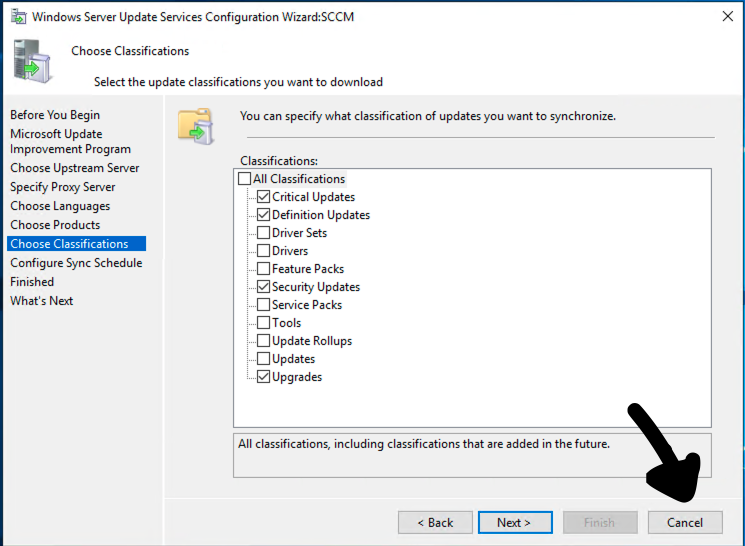Click the WSUS wizard title bar icon
Screen dimensions: 745x546
15,17
